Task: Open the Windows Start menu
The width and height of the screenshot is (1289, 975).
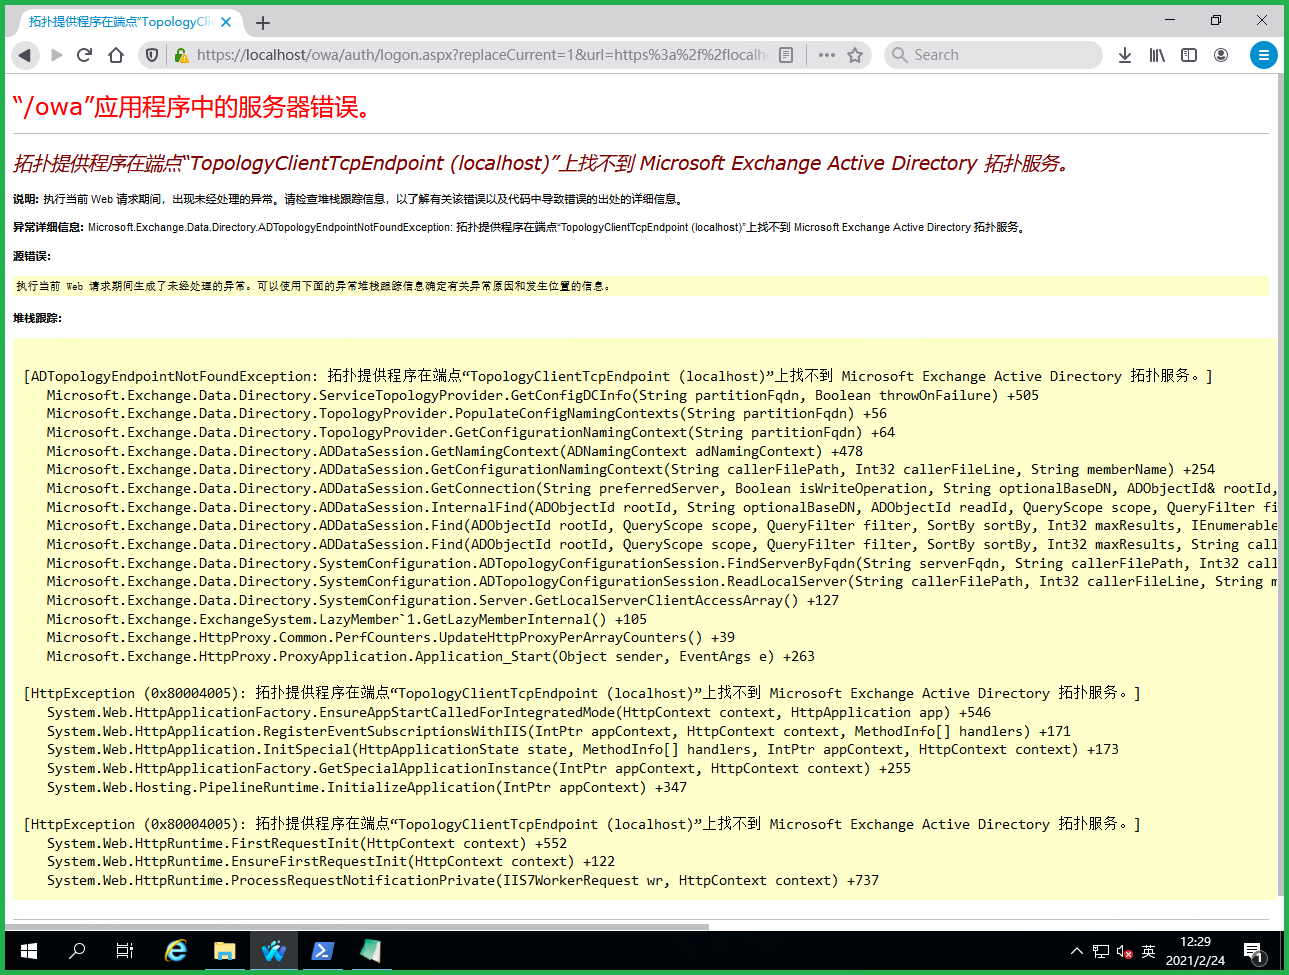Action: click(28, 951)
